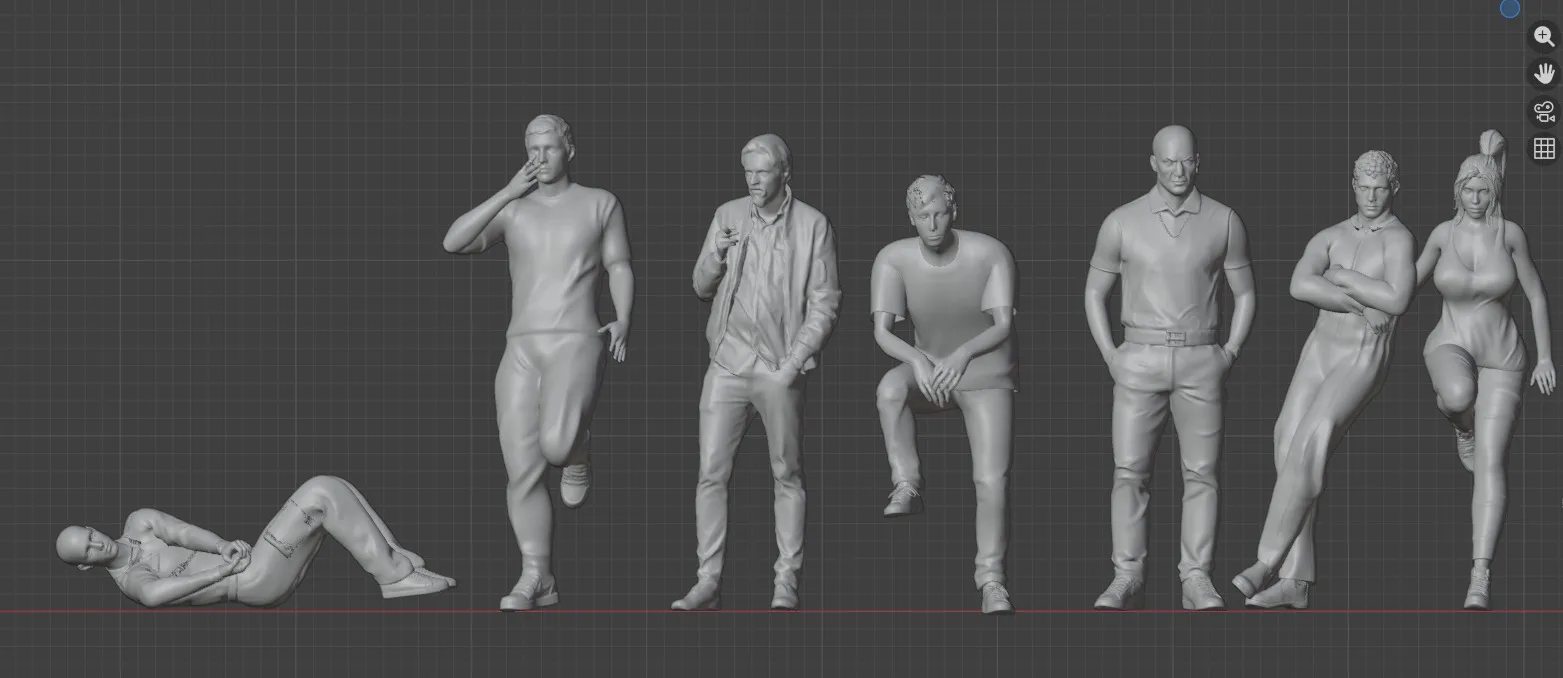This screenshot has height=678, width=1563.
Task: Select the man touching his face
Action: point(545,360)
